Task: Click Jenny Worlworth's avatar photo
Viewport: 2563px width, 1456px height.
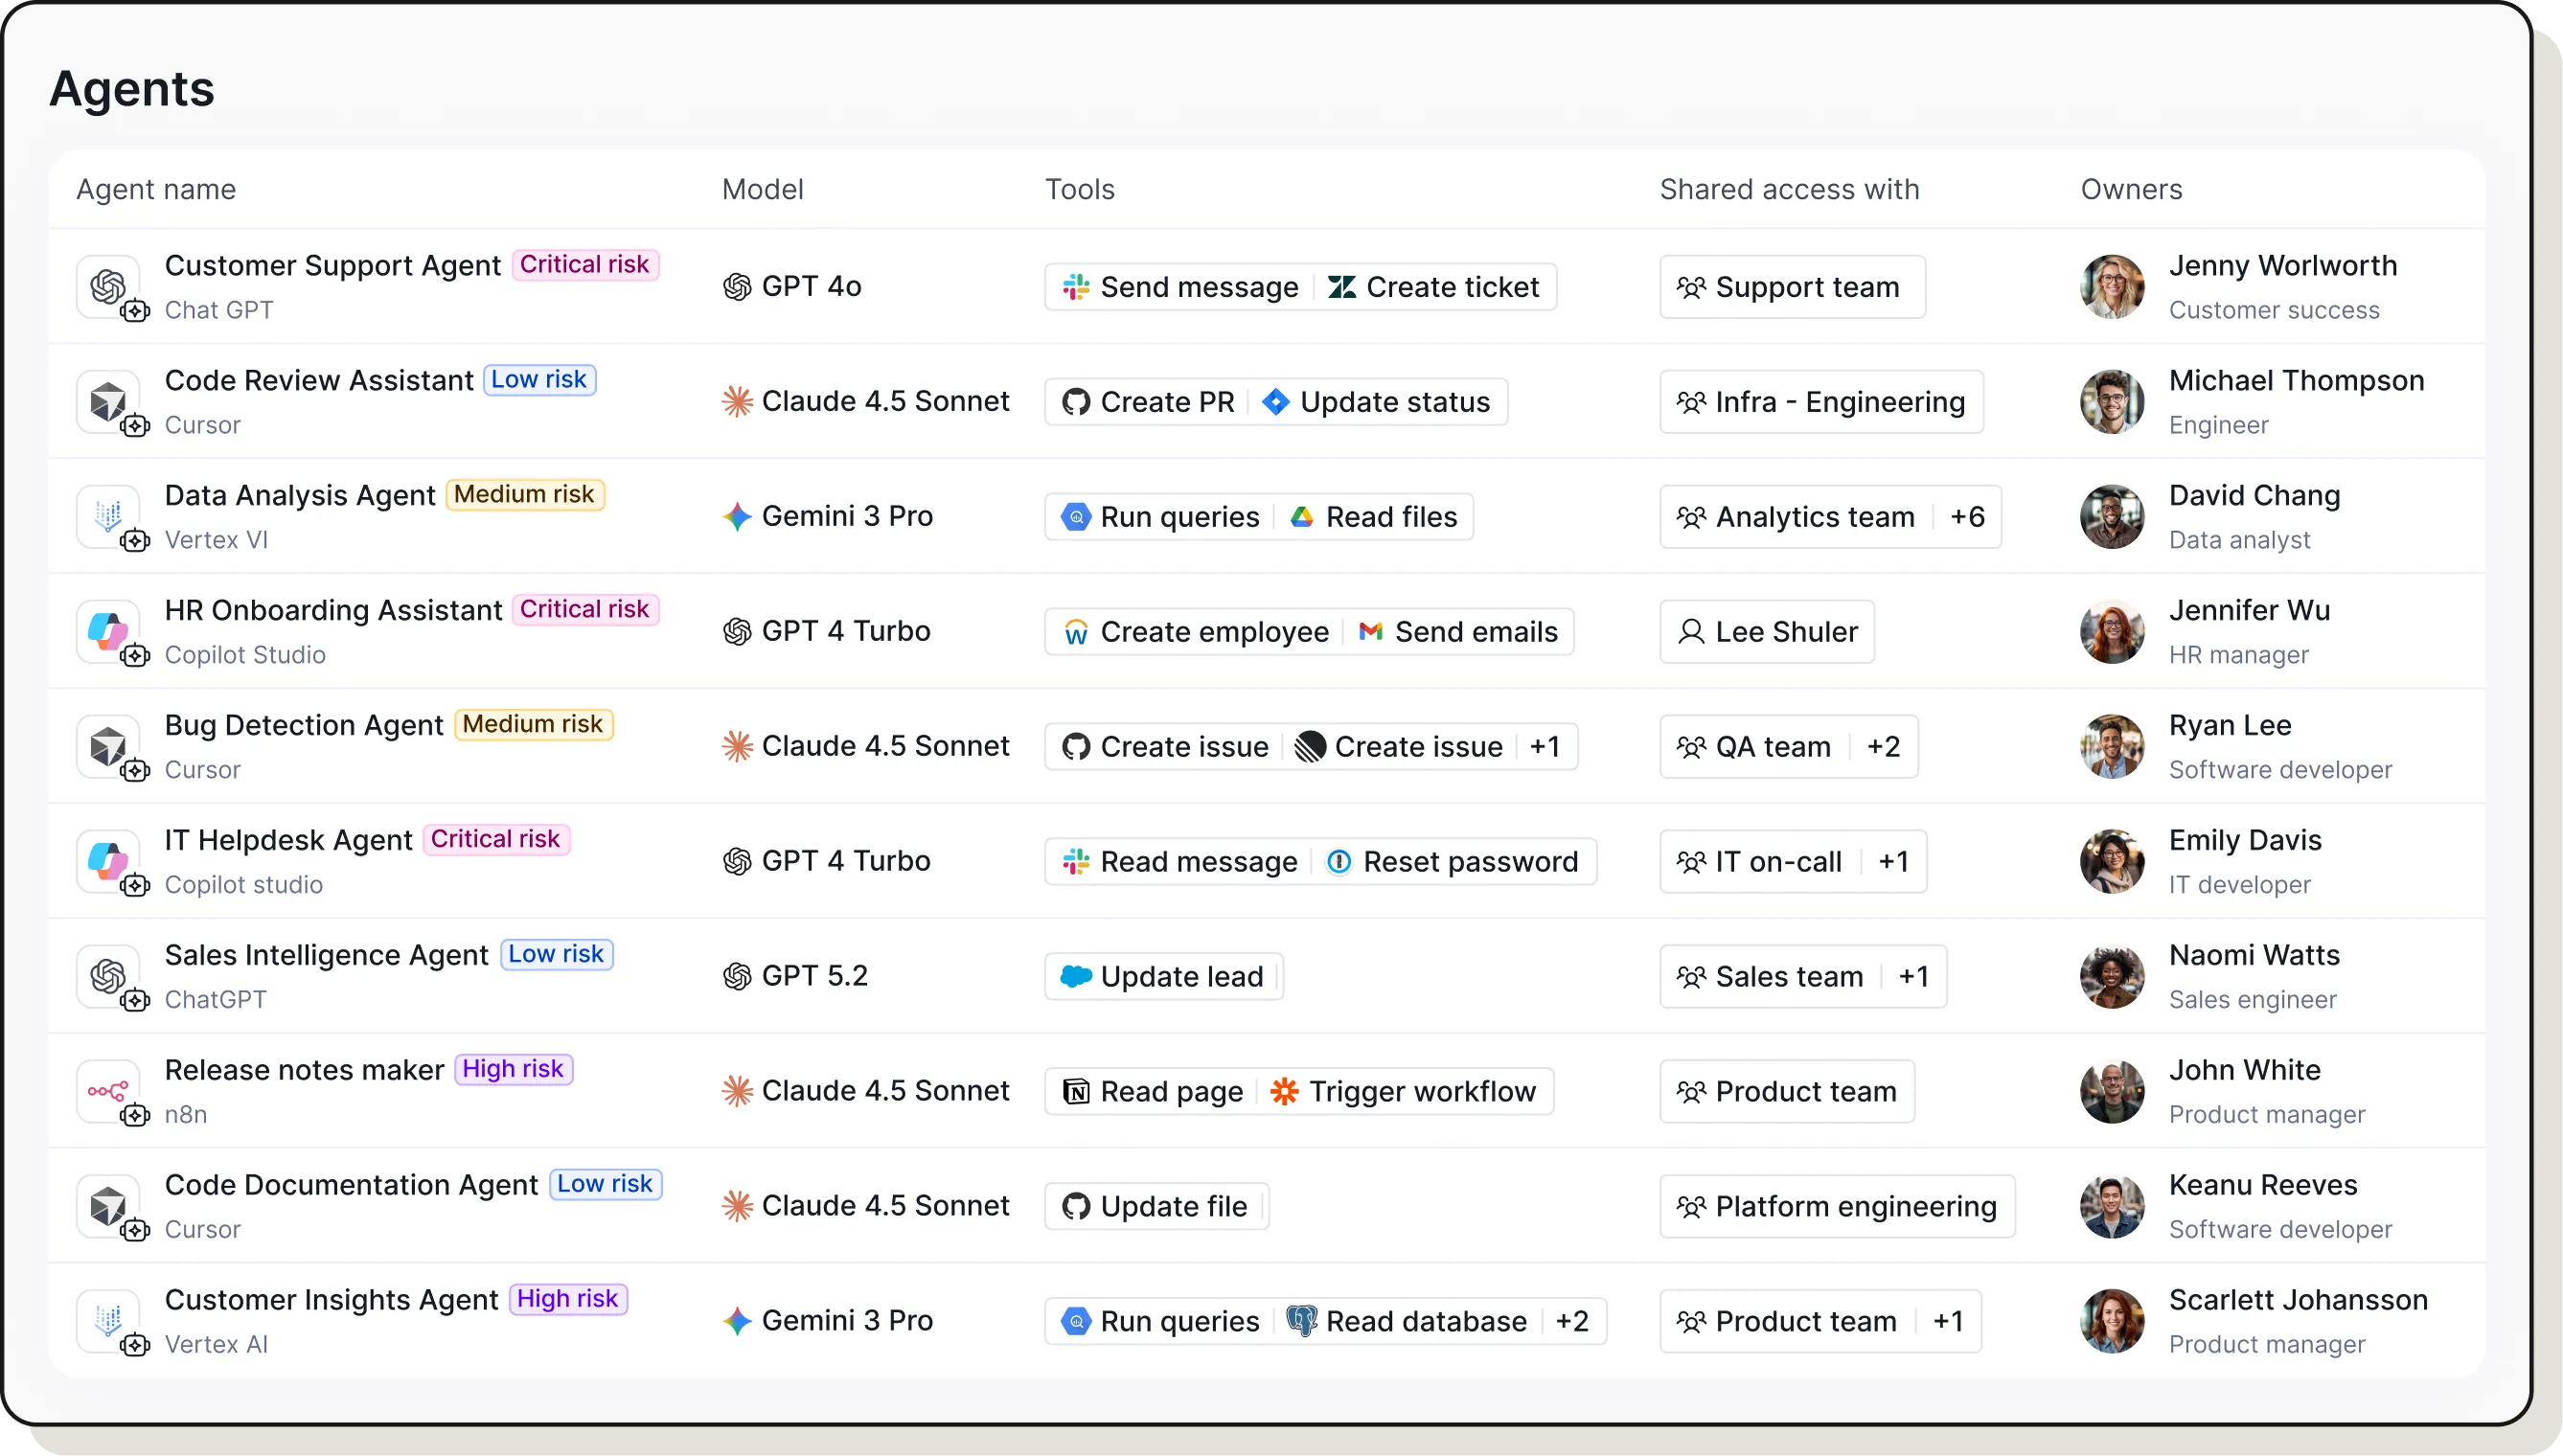Action: pyautogui.click(x=2112, y=286)
